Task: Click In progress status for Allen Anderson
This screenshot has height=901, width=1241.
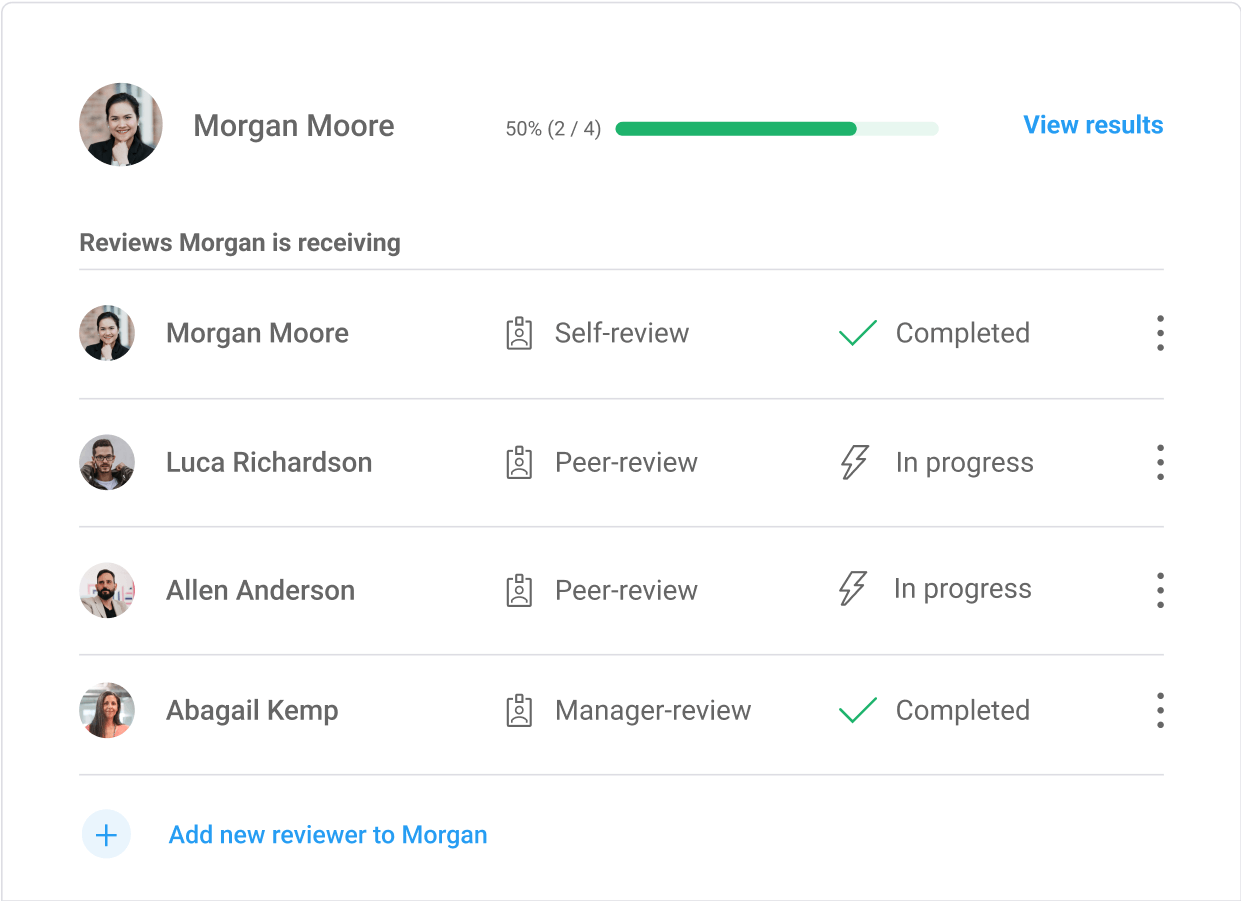Action: (x=963, y=590)
